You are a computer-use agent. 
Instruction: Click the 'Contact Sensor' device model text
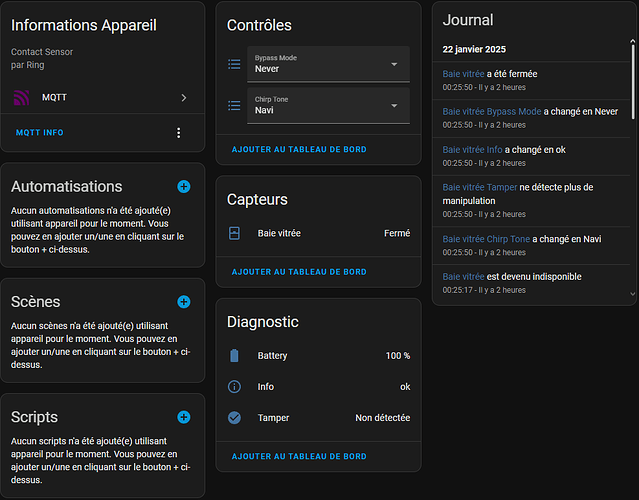42,52
